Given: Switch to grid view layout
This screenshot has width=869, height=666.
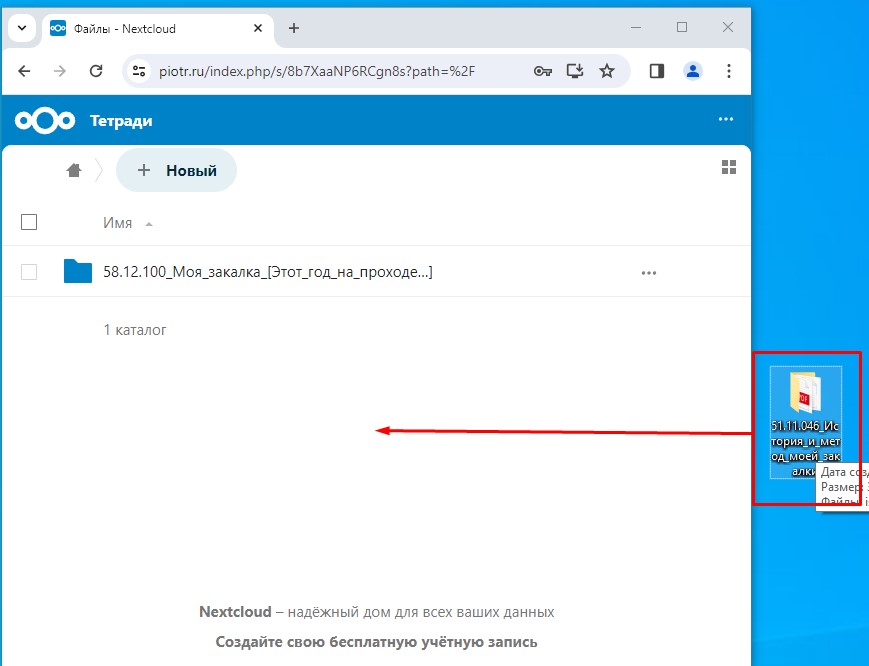Looking at the screenshot, I should (x=728, y=167).
